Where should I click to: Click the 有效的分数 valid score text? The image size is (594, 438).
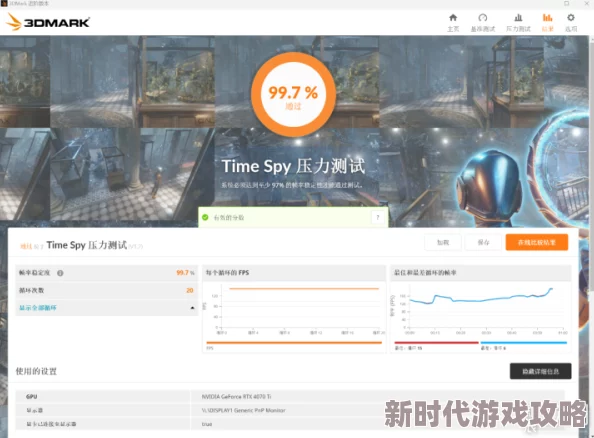pyautogui.click(x=229, y=217)
